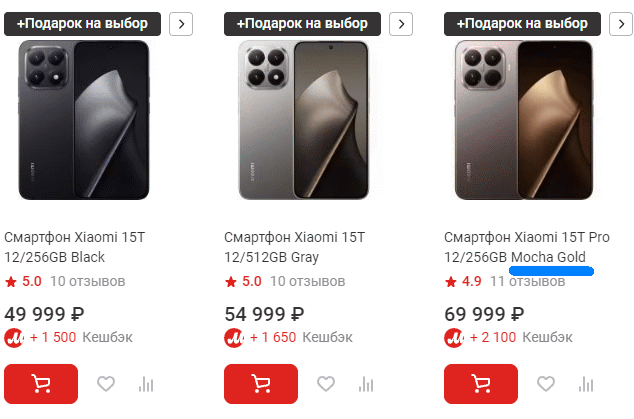Favorite the Xiaomi 15T Black phone
Viewport: 634px width, 419px height.
[106, 384]
